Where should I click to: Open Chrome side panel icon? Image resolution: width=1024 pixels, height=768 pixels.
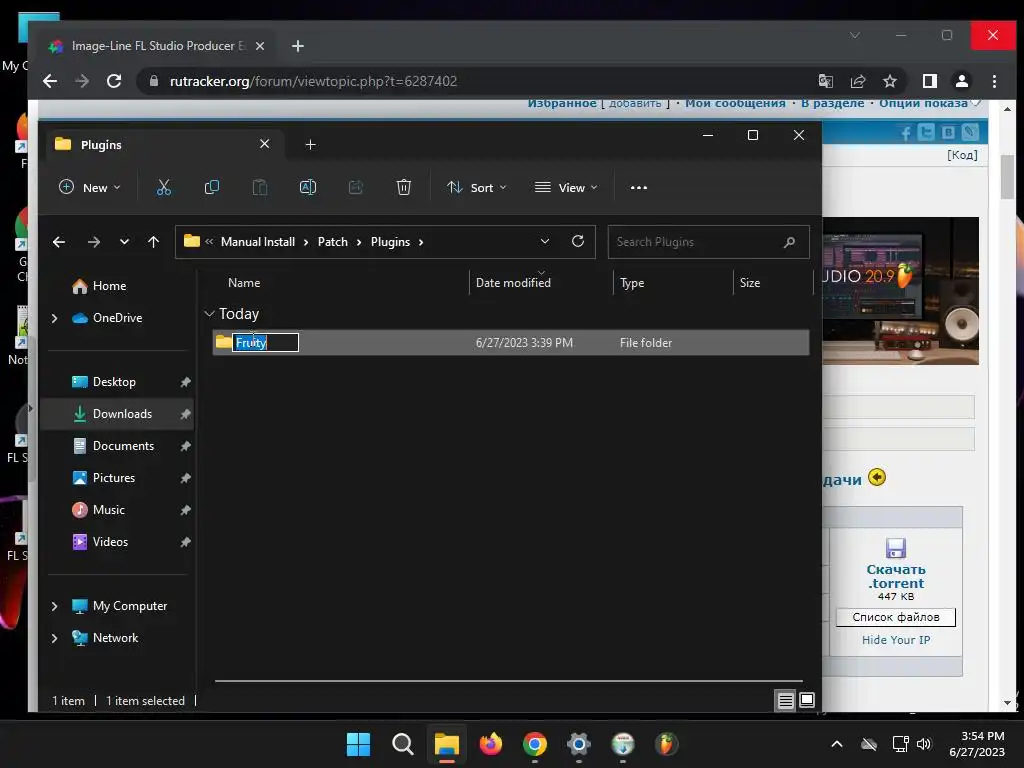pos(929,81)
